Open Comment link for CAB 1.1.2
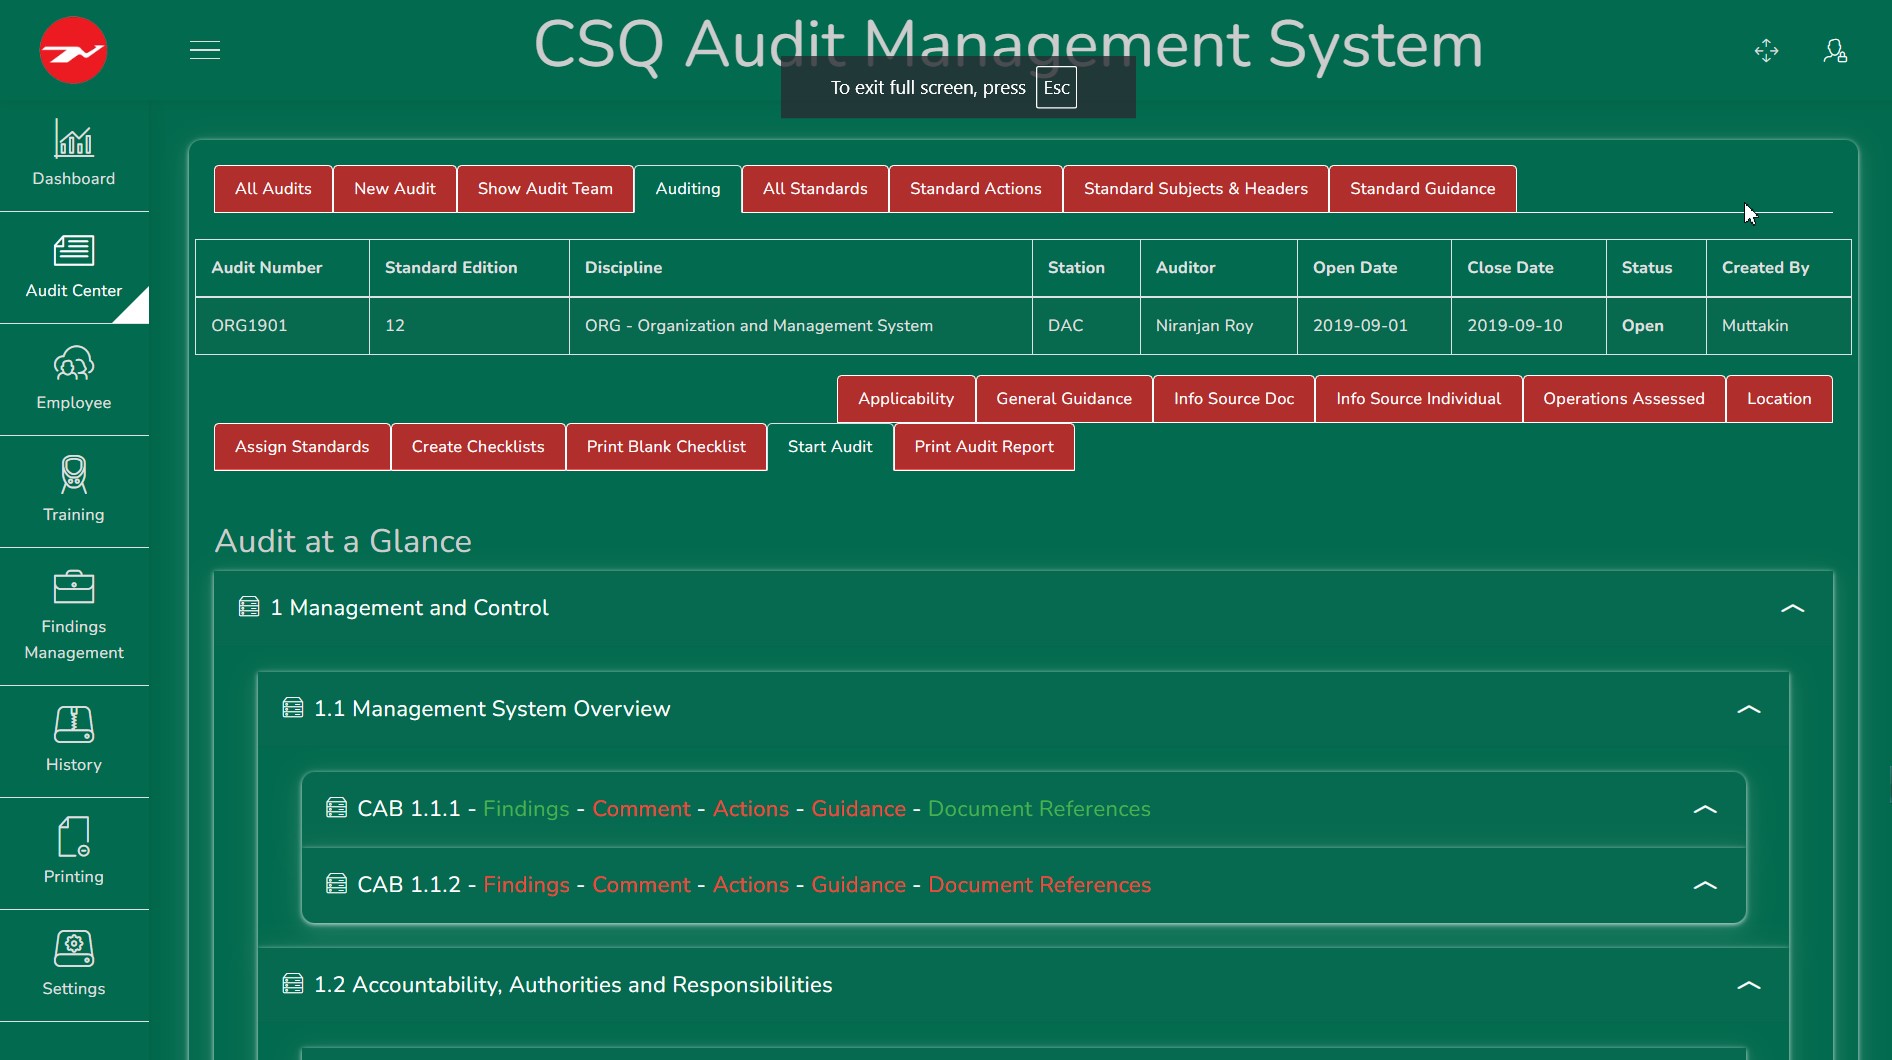Viewport: 1892px width, 1060px height. coord(641,885)
